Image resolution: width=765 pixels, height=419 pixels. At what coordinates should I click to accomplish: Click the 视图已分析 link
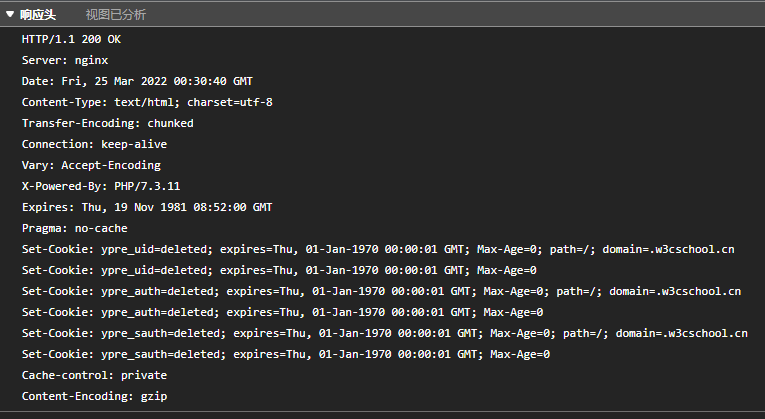point(115,15)
